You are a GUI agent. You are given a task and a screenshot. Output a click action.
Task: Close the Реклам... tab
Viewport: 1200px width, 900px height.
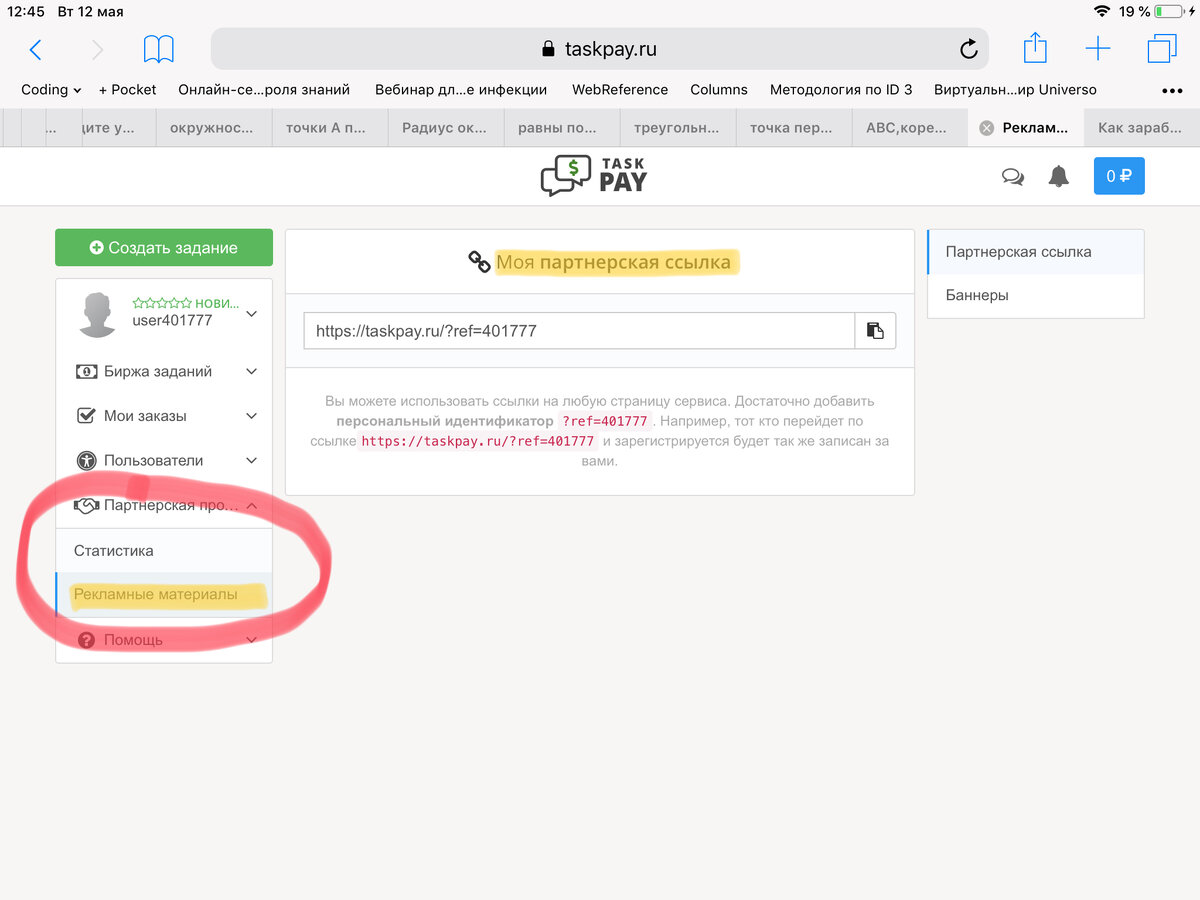(986, 128)
